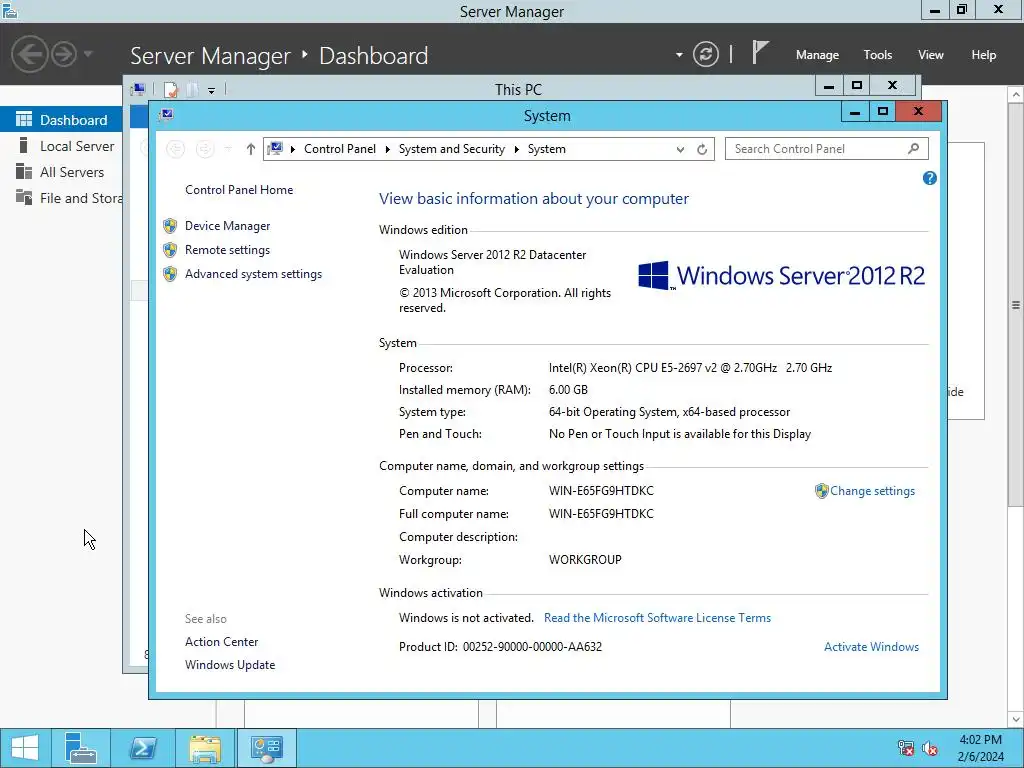Click the network status tray icon

[905, 748]
